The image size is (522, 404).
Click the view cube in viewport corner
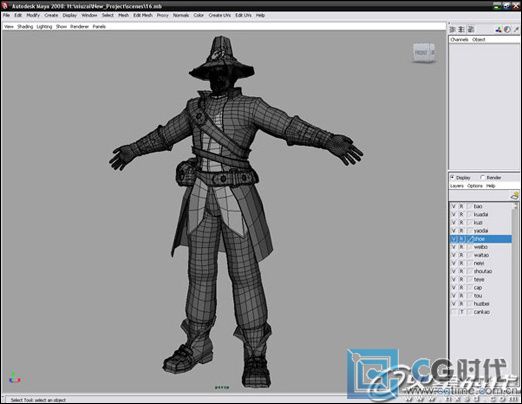point(424,53)
